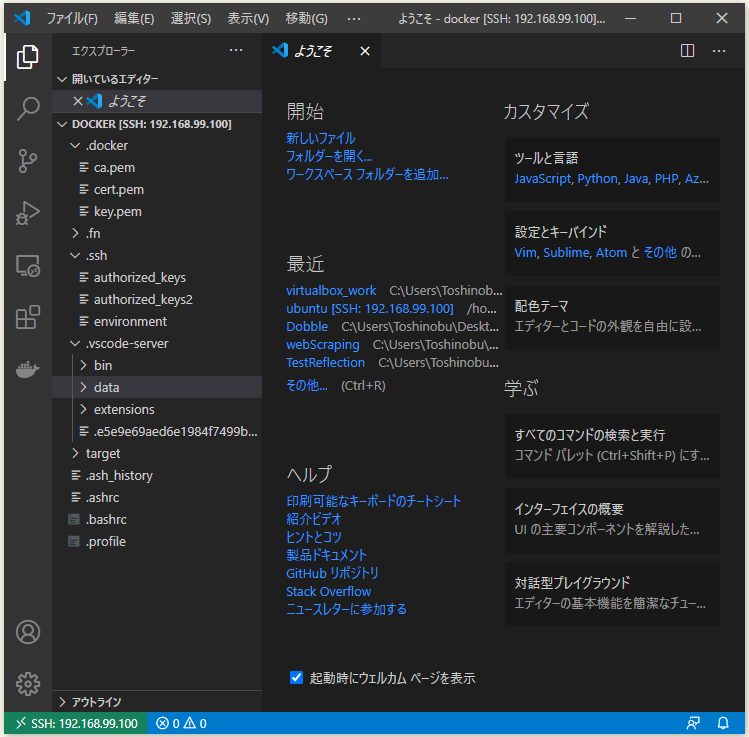The image size is (749, 737).
Task: Collapse the .vscode-server folder
Action: pos(75,343)
